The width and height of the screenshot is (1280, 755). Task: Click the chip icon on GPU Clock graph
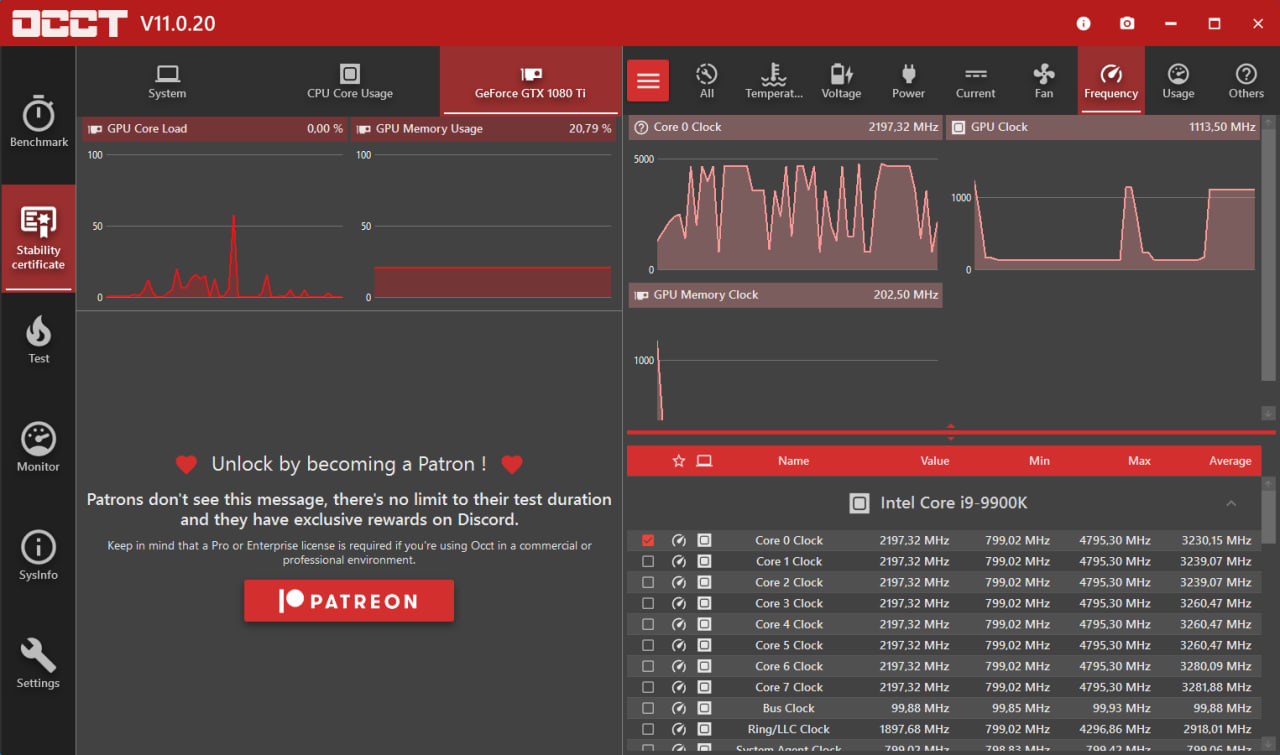(x=958, y=127)
